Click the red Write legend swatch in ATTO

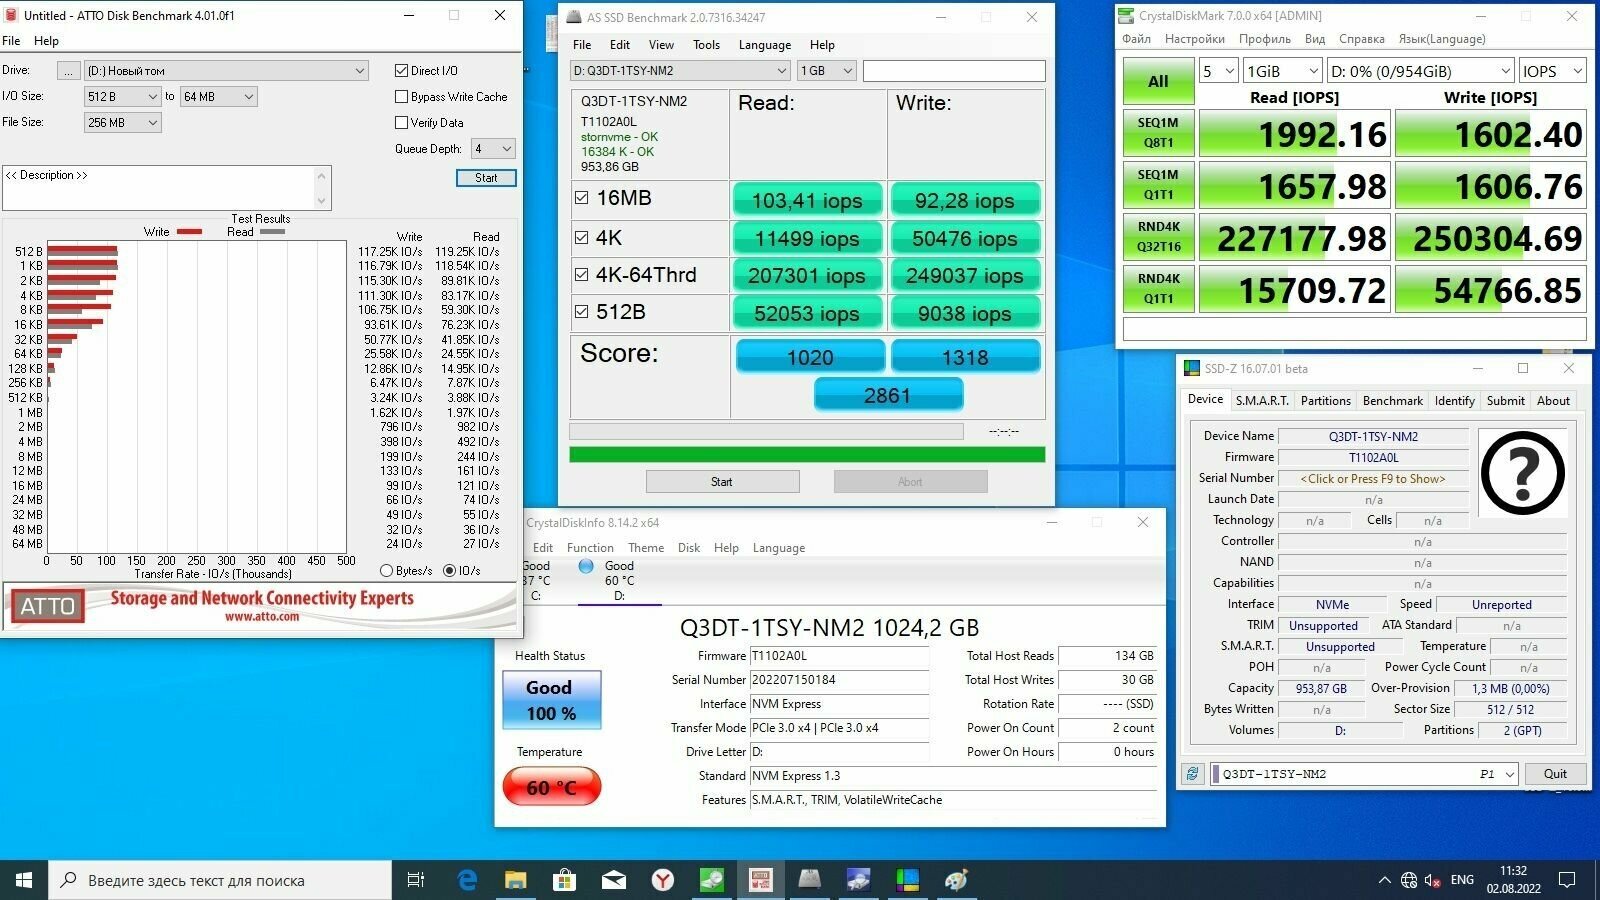coord(189,232)
